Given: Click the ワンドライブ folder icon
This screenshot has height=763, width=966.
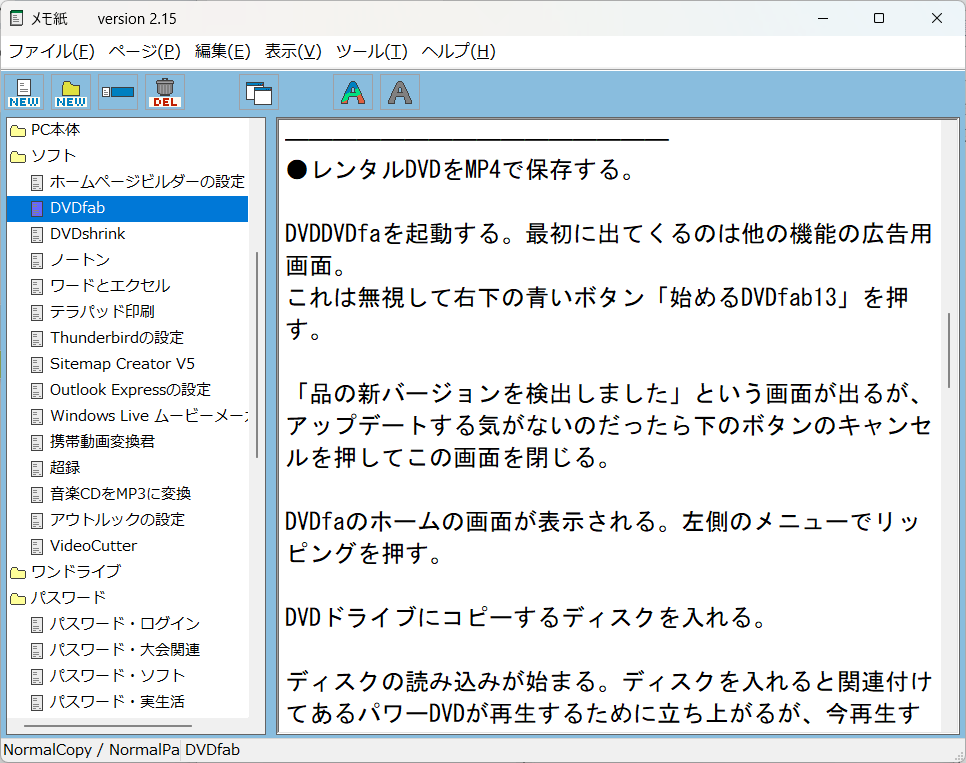Looking at the screenshot, I should click(x=18, y=573).
